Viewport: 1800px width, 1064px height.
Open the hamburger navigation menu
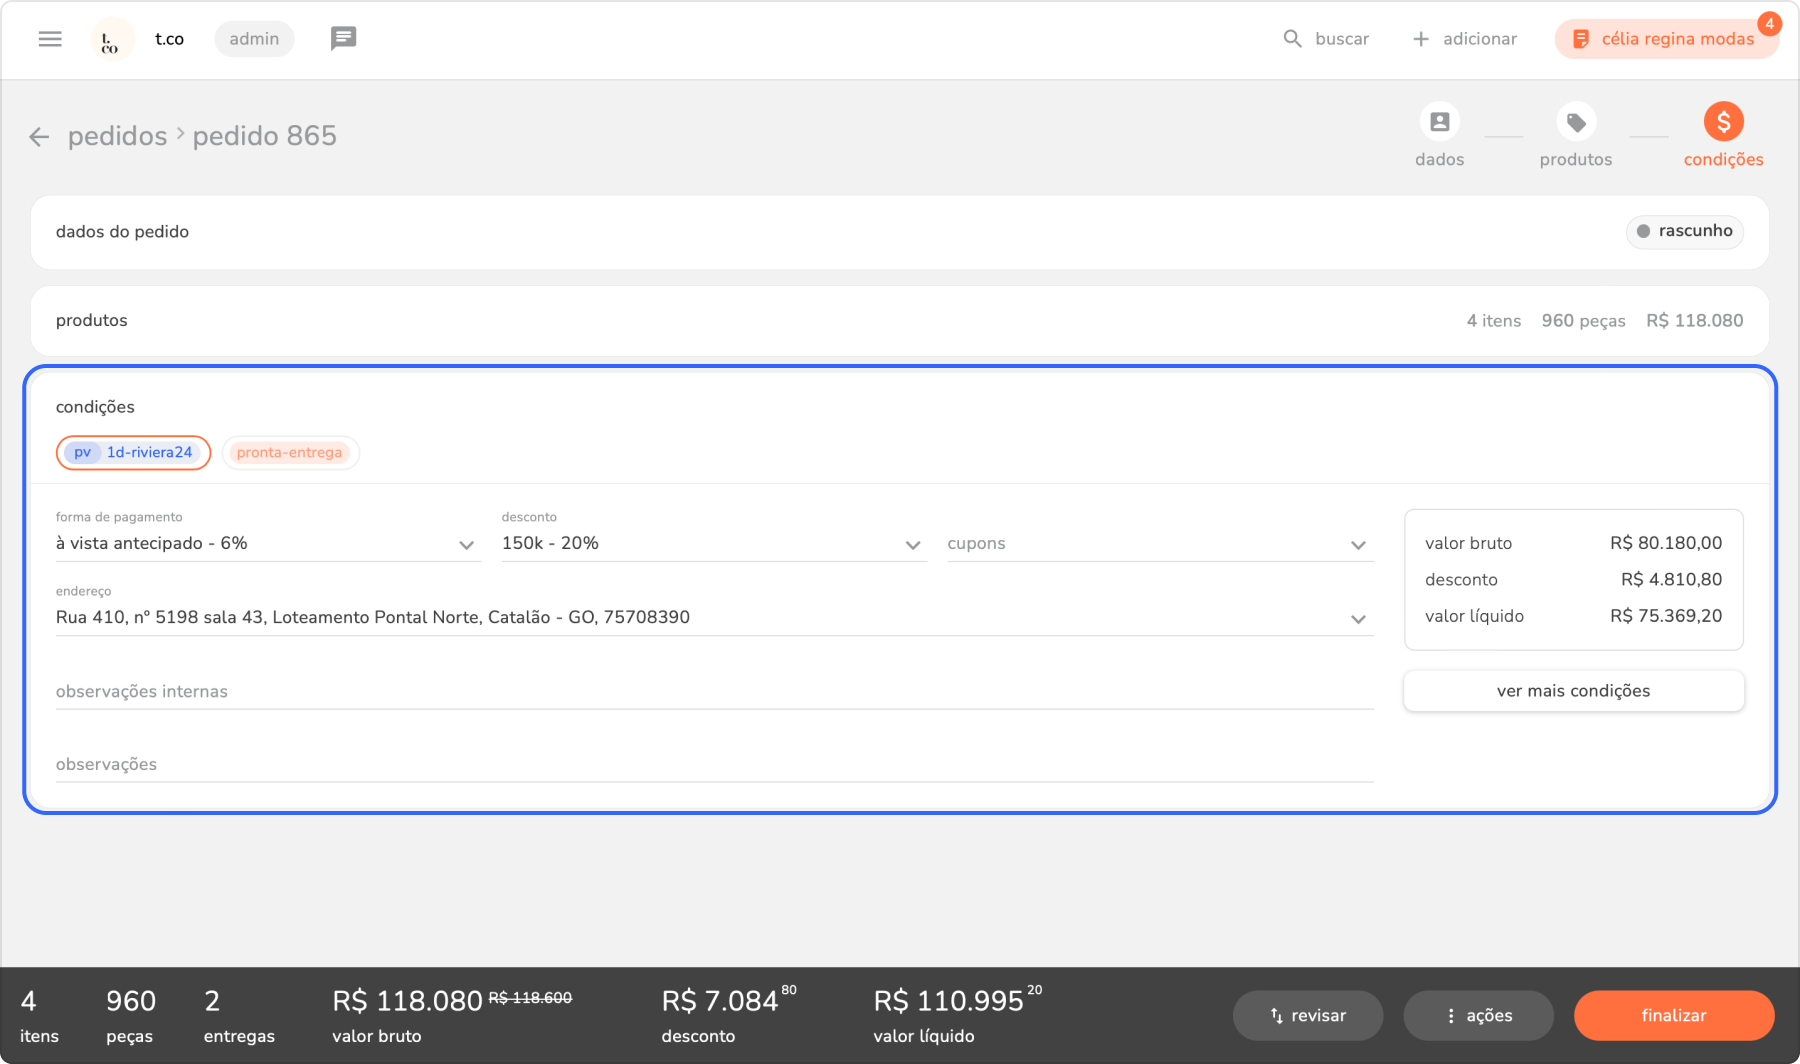50,39
